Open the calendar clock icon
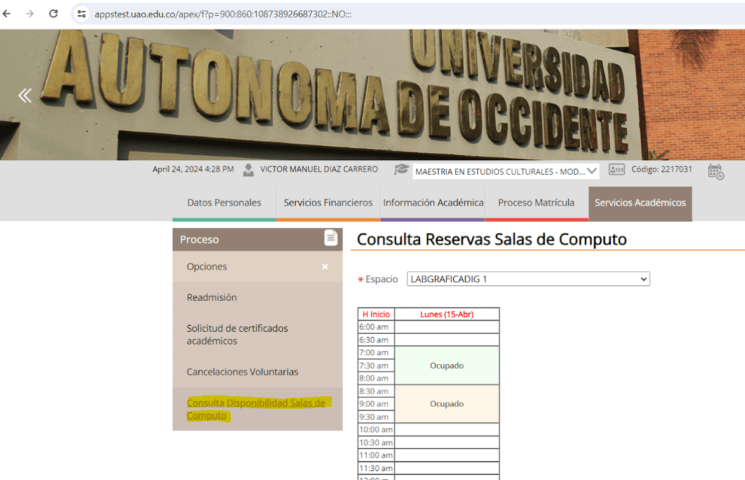The height and width of the screenshot is (480, 745). coord(716,171)
